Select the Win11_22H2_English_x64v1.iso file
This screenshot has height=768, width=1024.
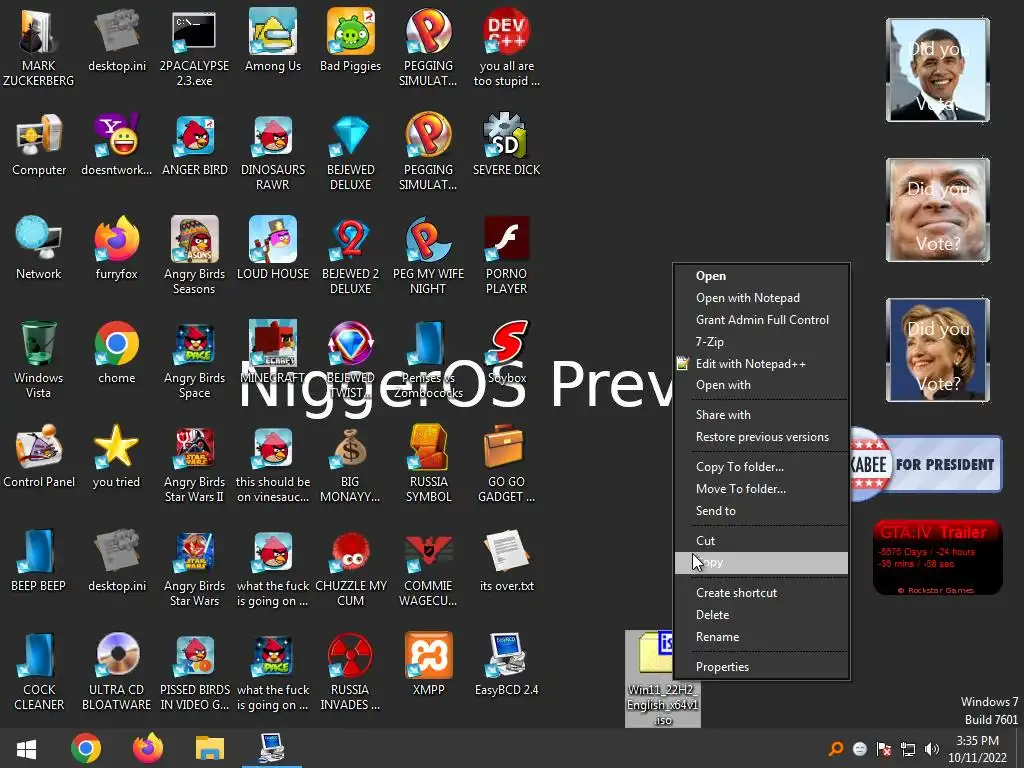coord(663,679)
